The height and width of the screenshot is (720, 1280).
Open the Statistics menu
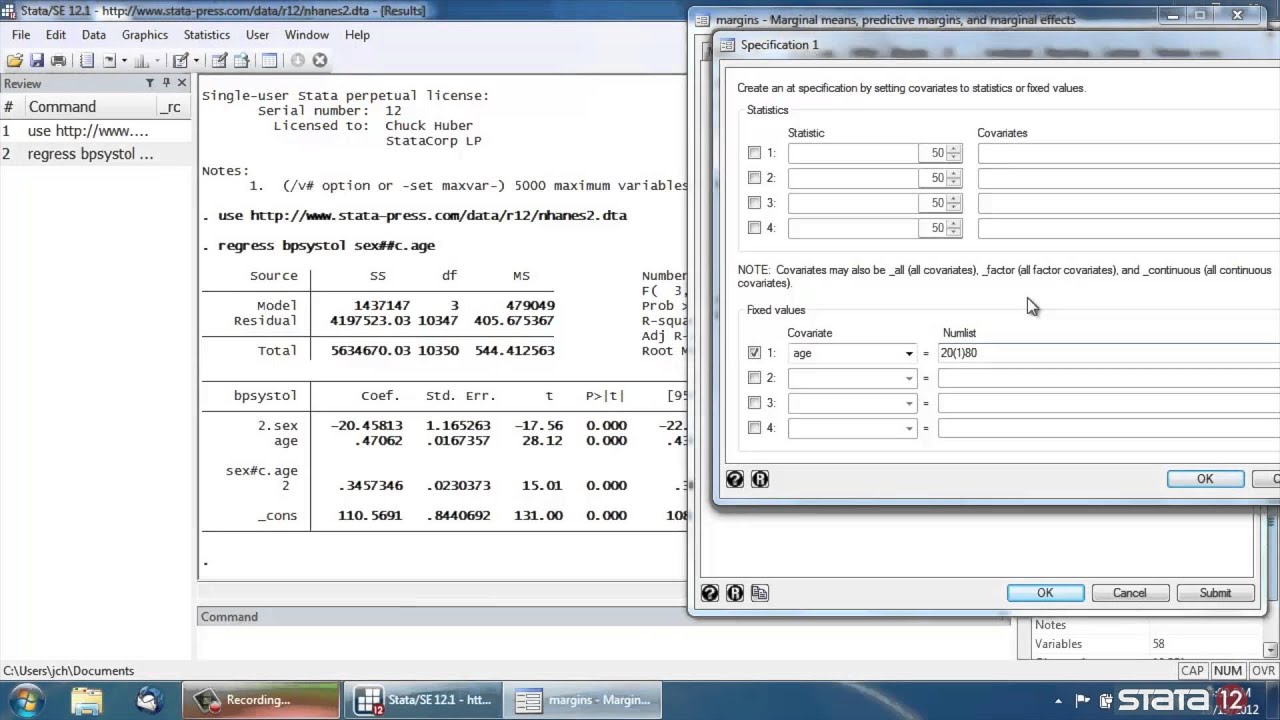(x=207, y=34)
